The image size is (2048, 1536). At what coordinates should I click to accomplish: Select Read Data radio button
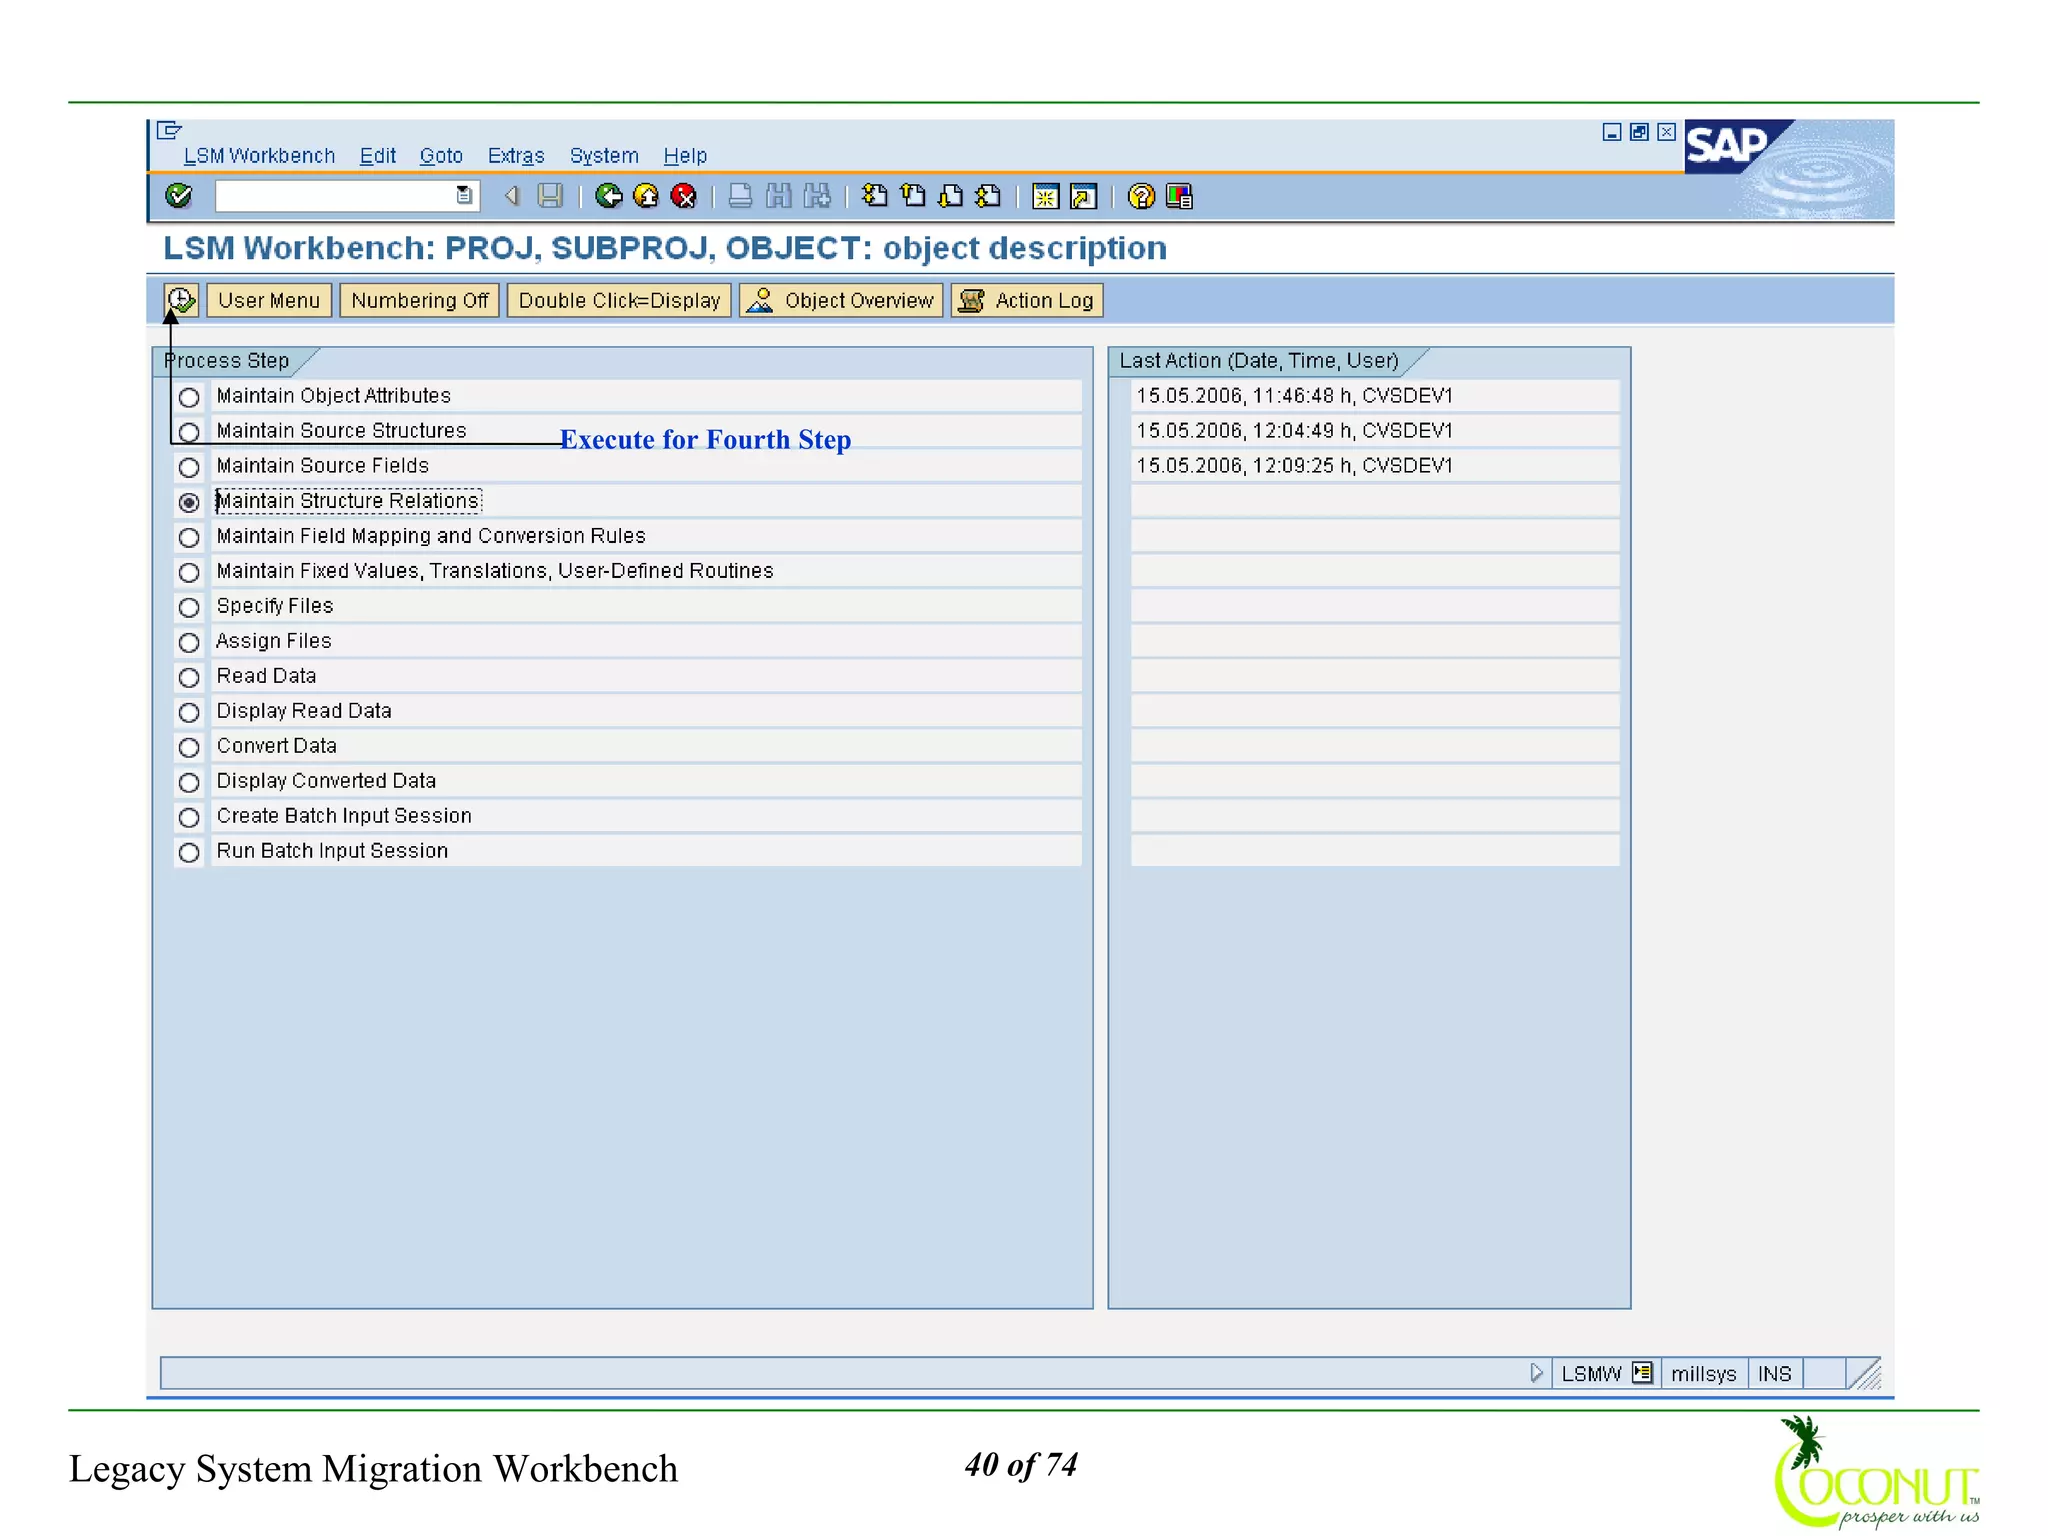click(189, 677)
